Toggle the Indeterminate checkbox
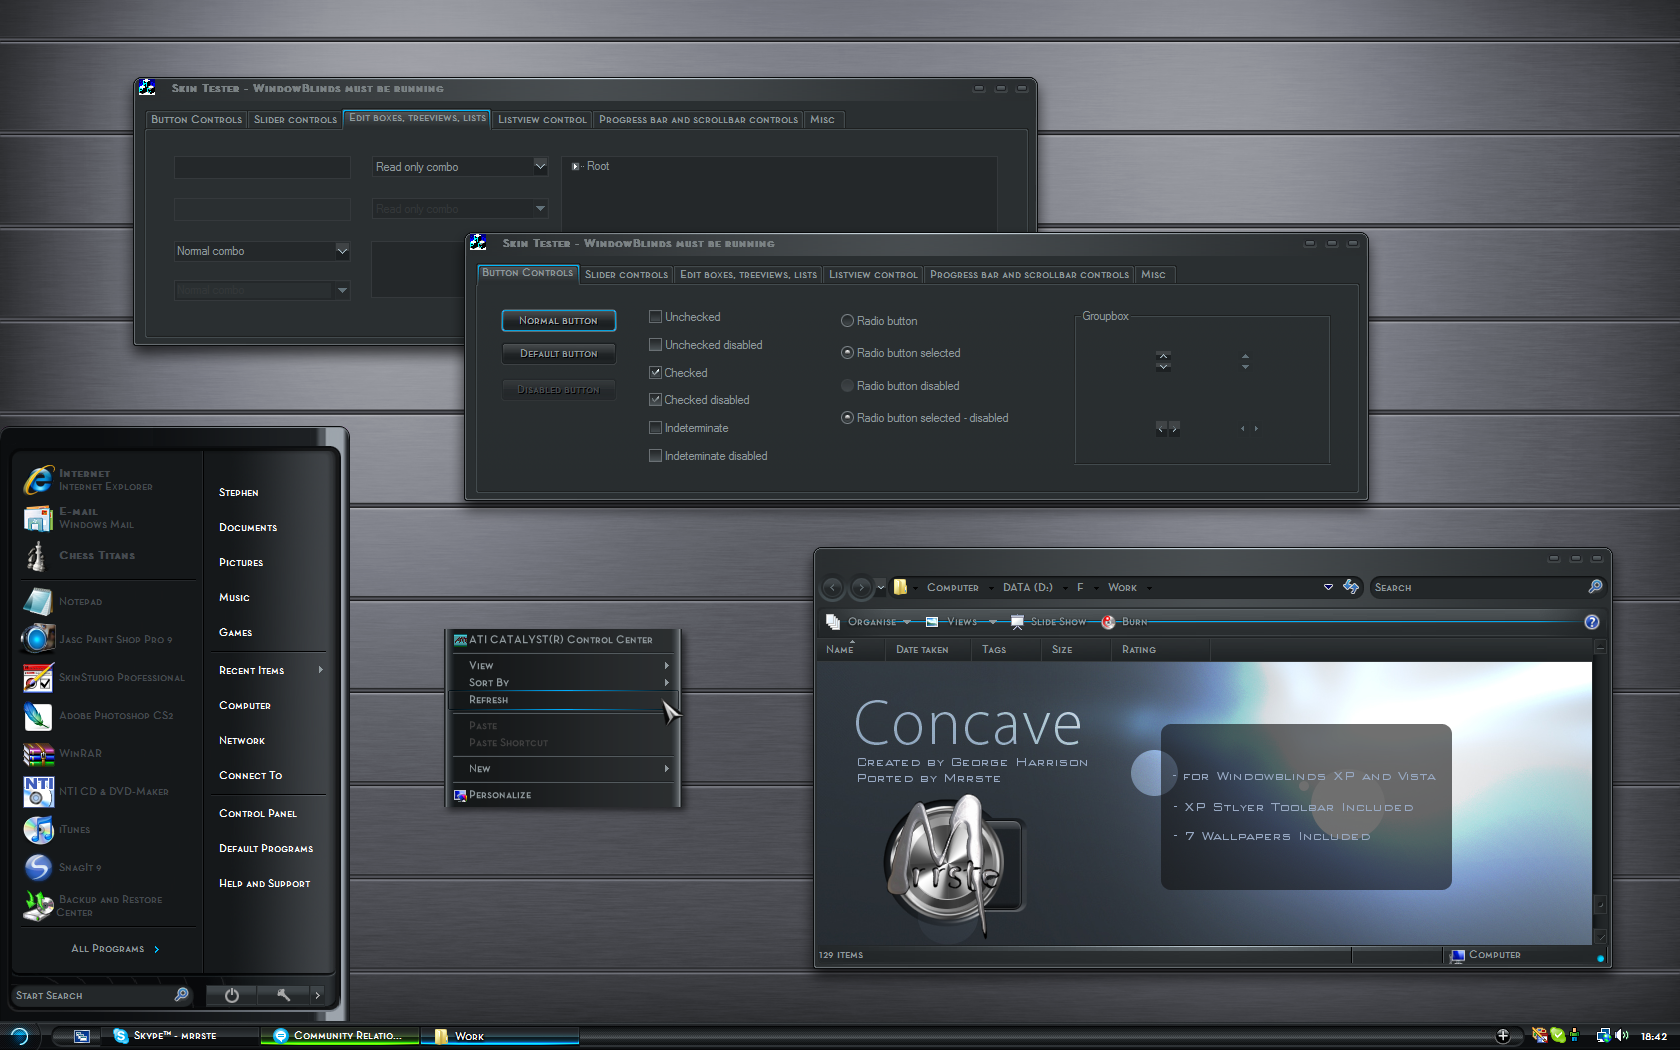 tap(656, 428)
